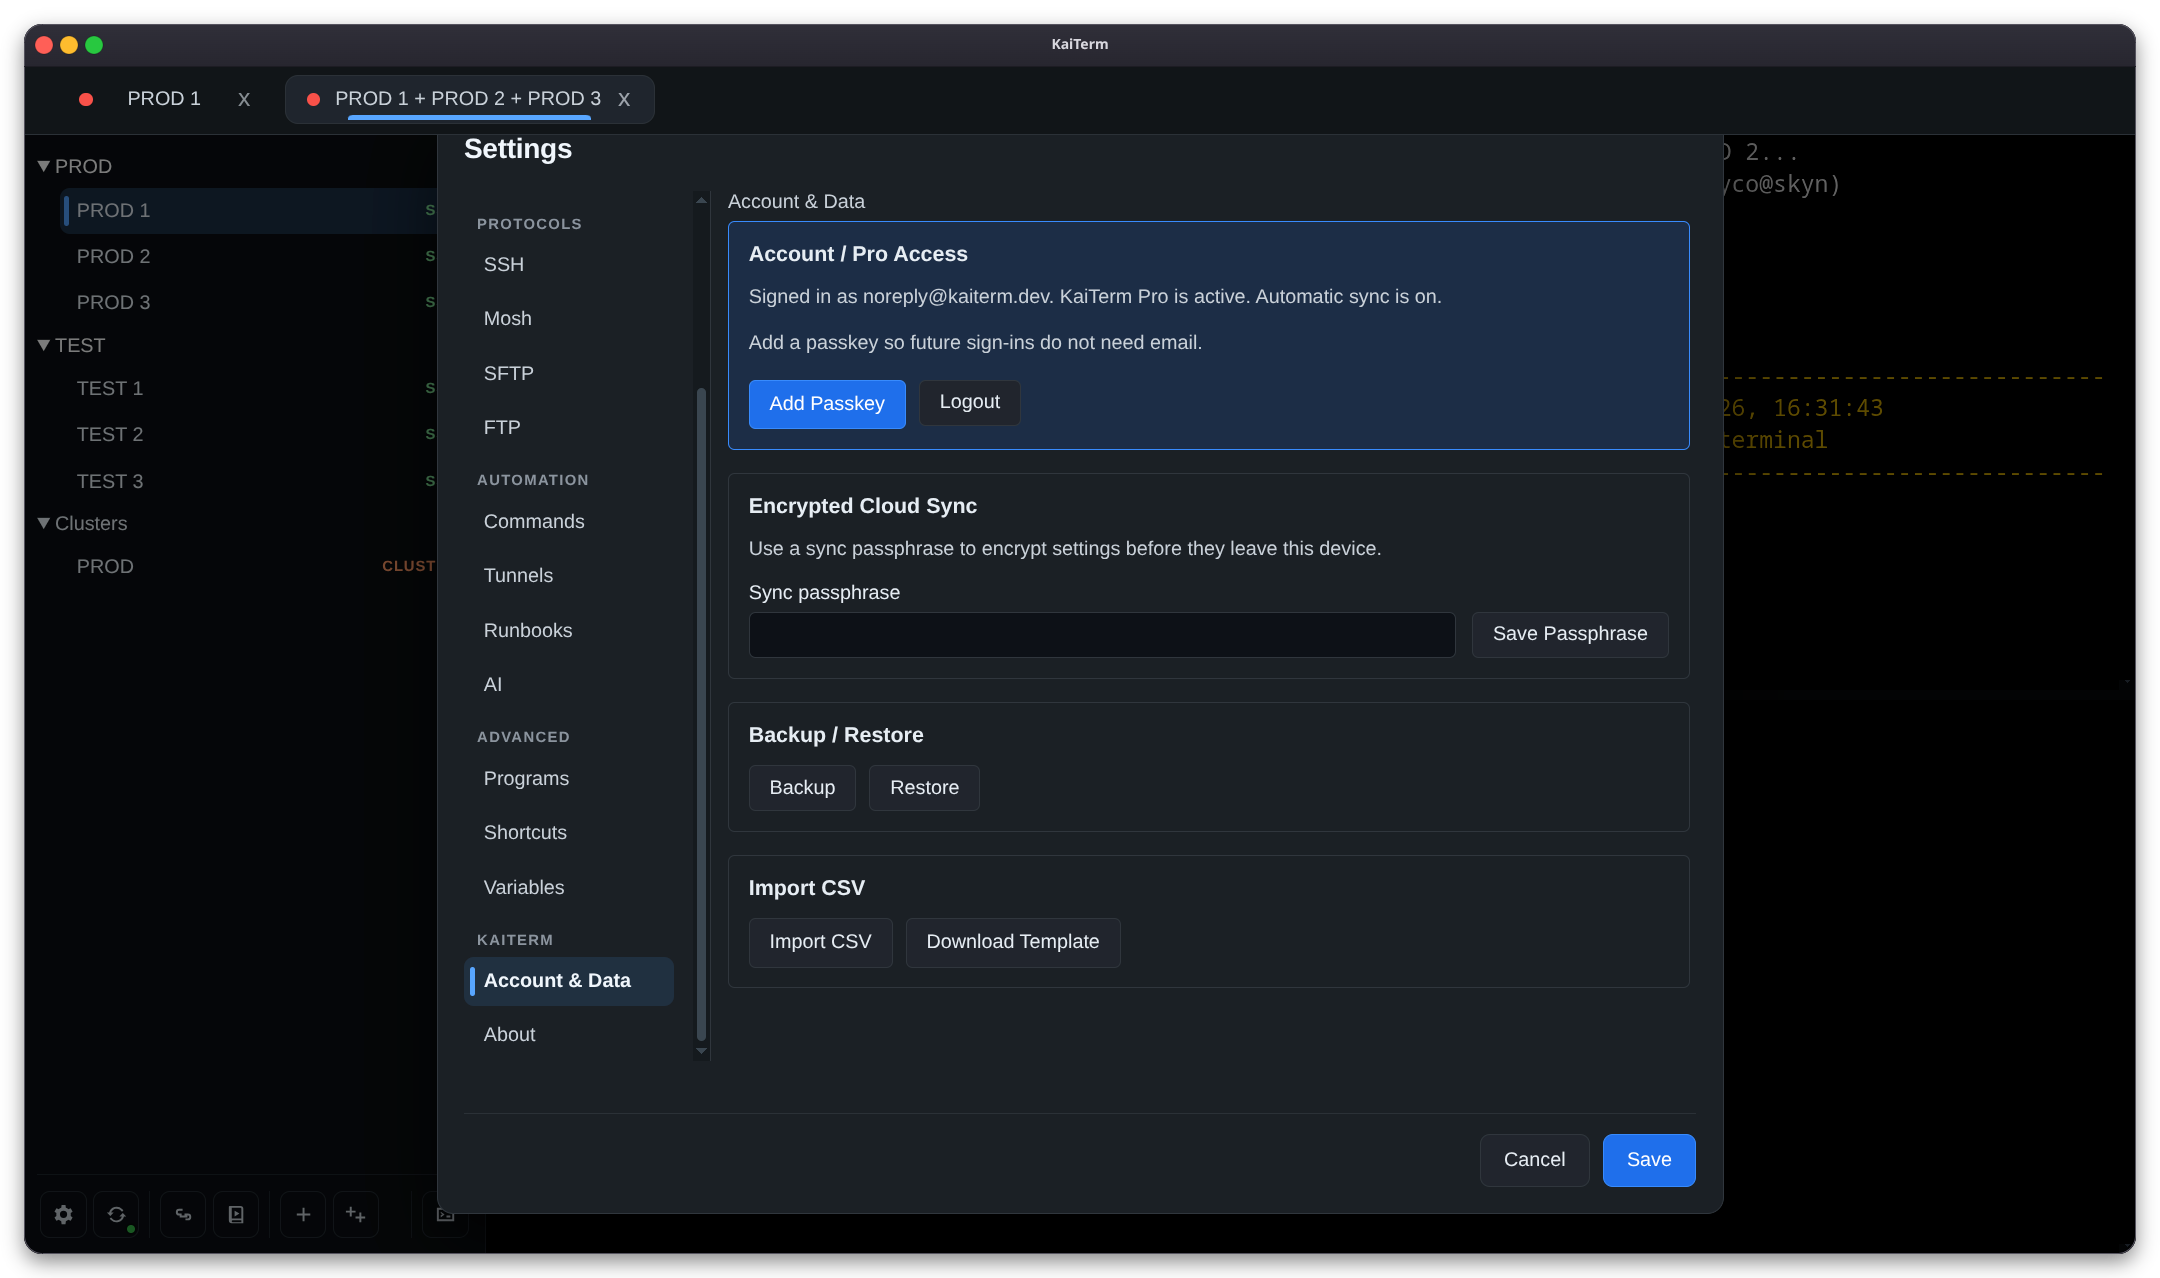2160x1278 pixels.
Task: Select the PROD cluster entry
Action: (248, 566)
